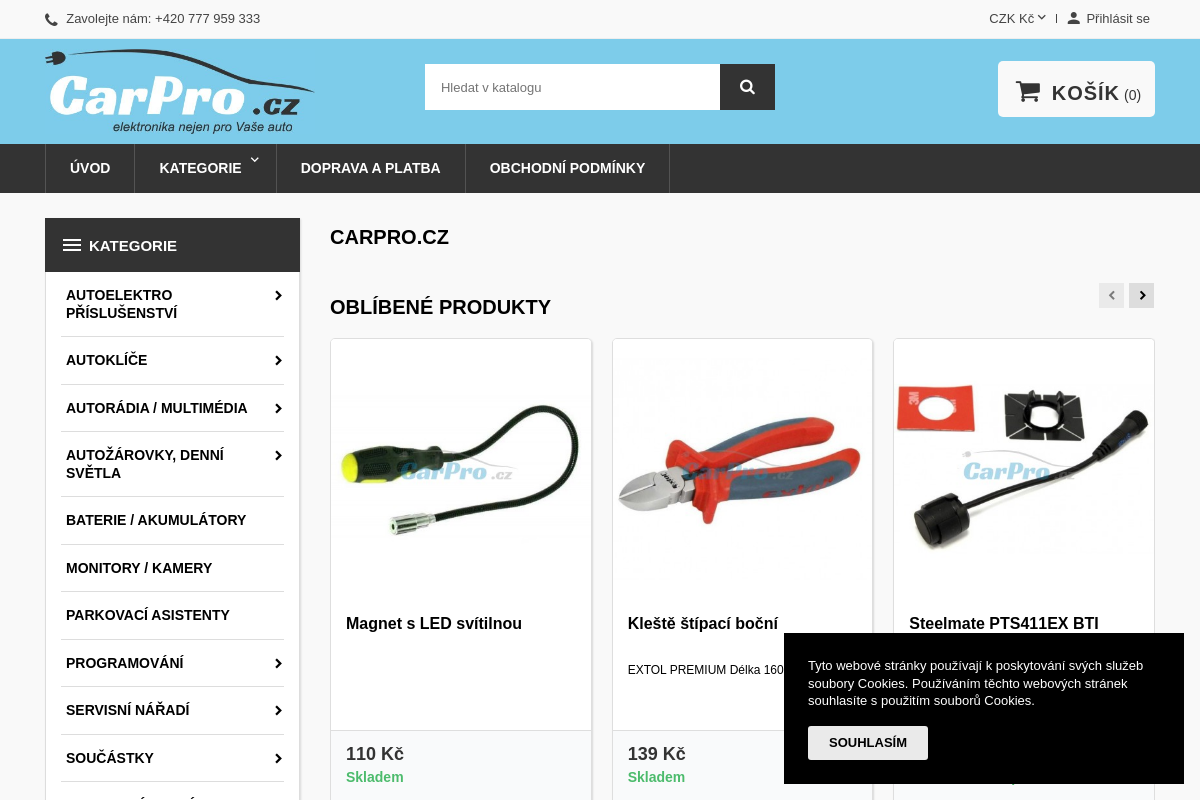Go to Obchodní podmínky menu item
The image size is (1200, 800).
[x=567, y=168]
